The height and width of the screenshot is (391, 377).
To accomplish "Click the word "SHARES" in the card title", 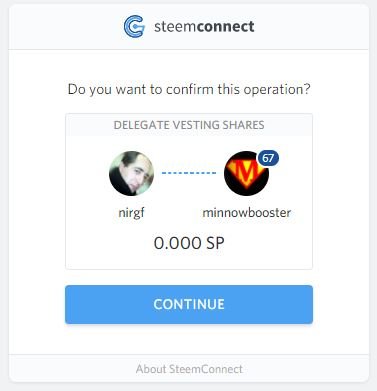I will click(x=243, y=125).
